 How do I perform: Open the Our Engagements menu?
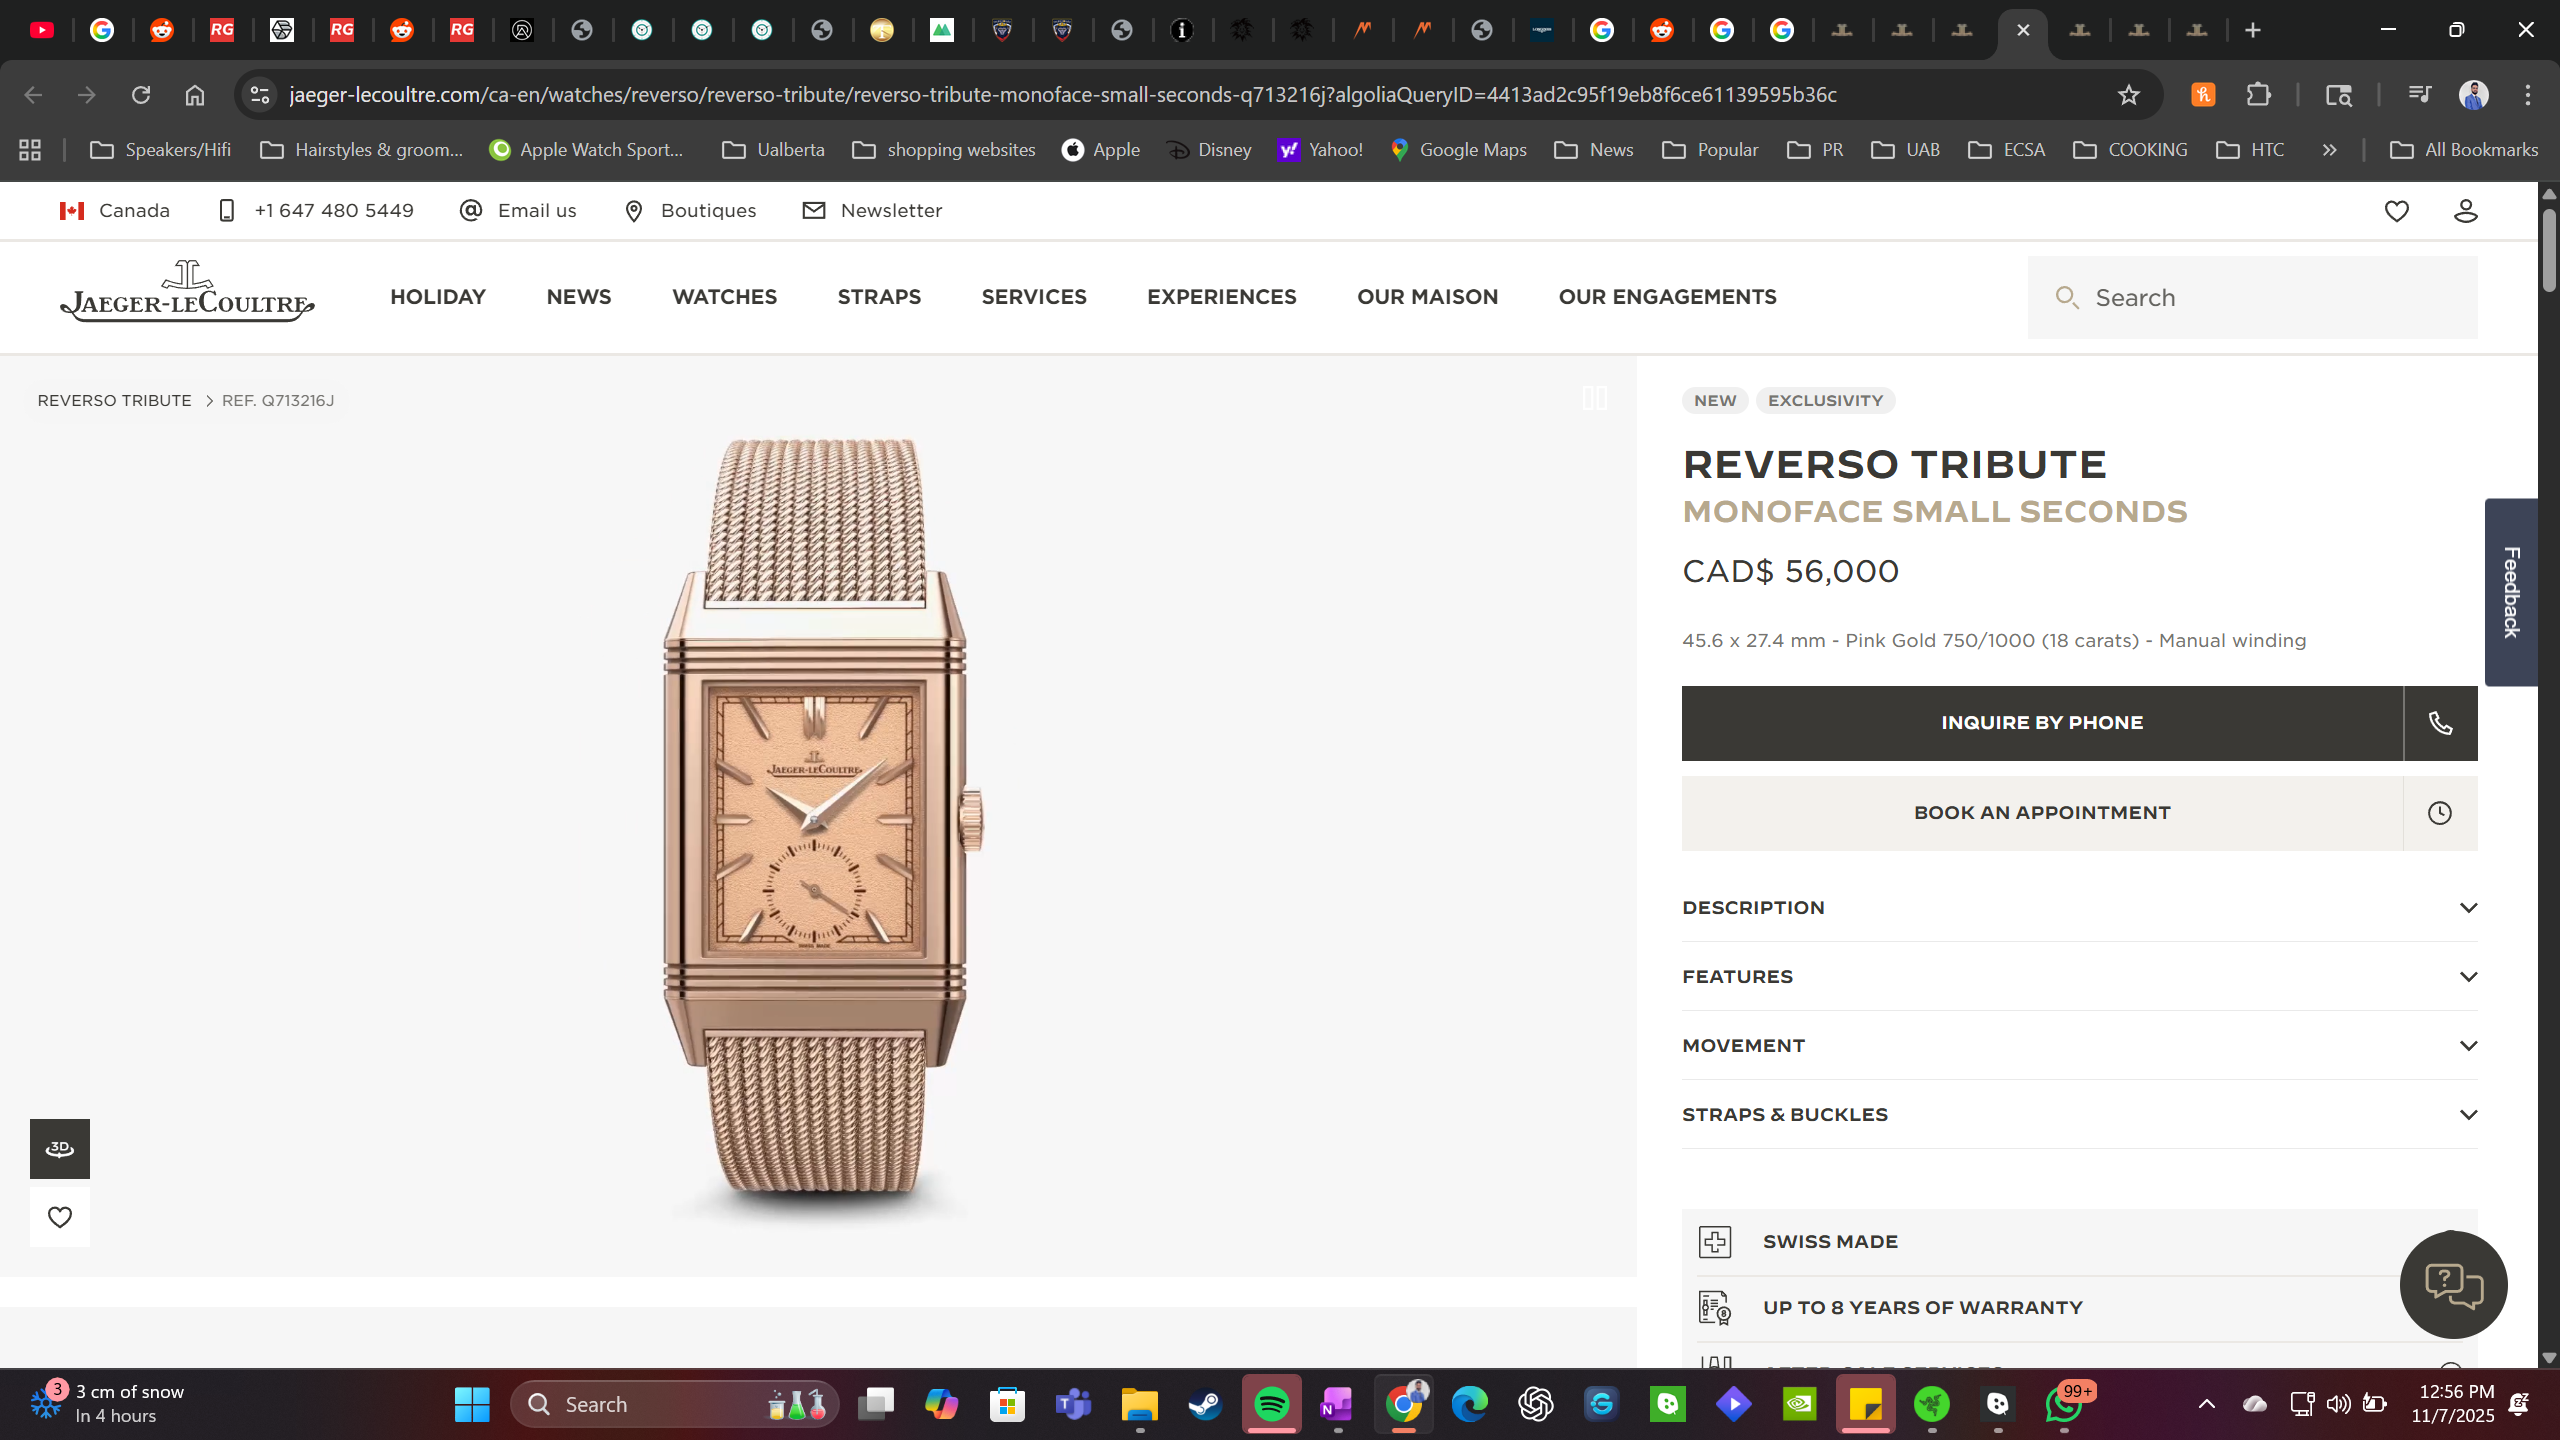tap(1668, 297)
